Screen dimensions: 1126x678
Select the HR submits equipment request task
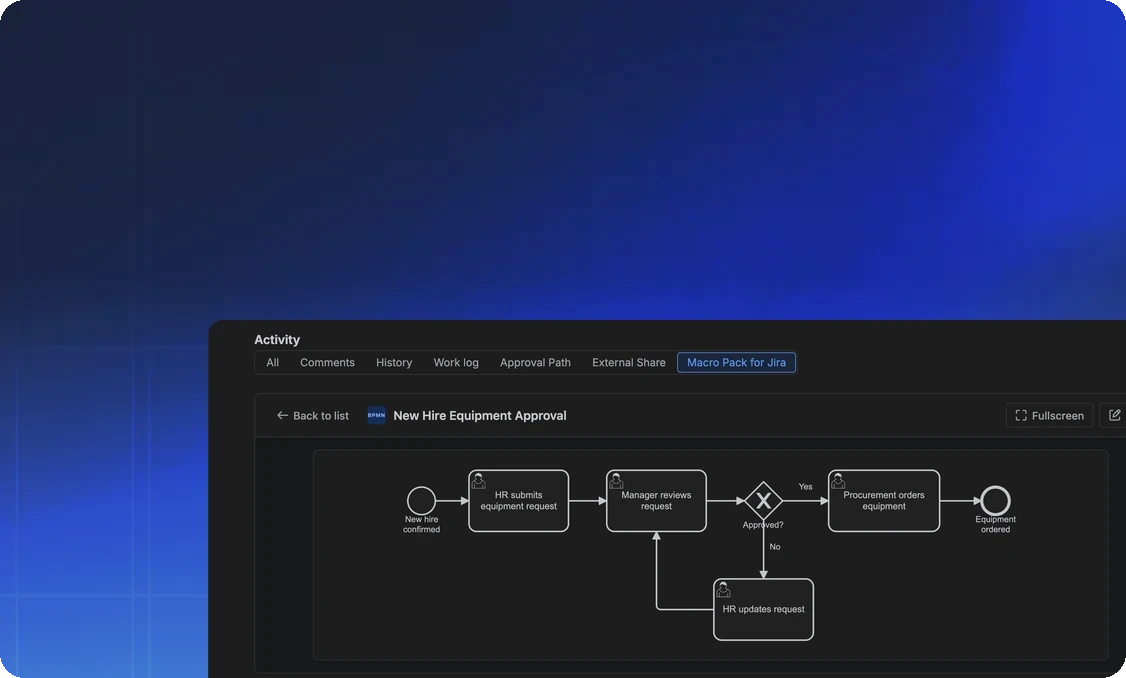518,501
